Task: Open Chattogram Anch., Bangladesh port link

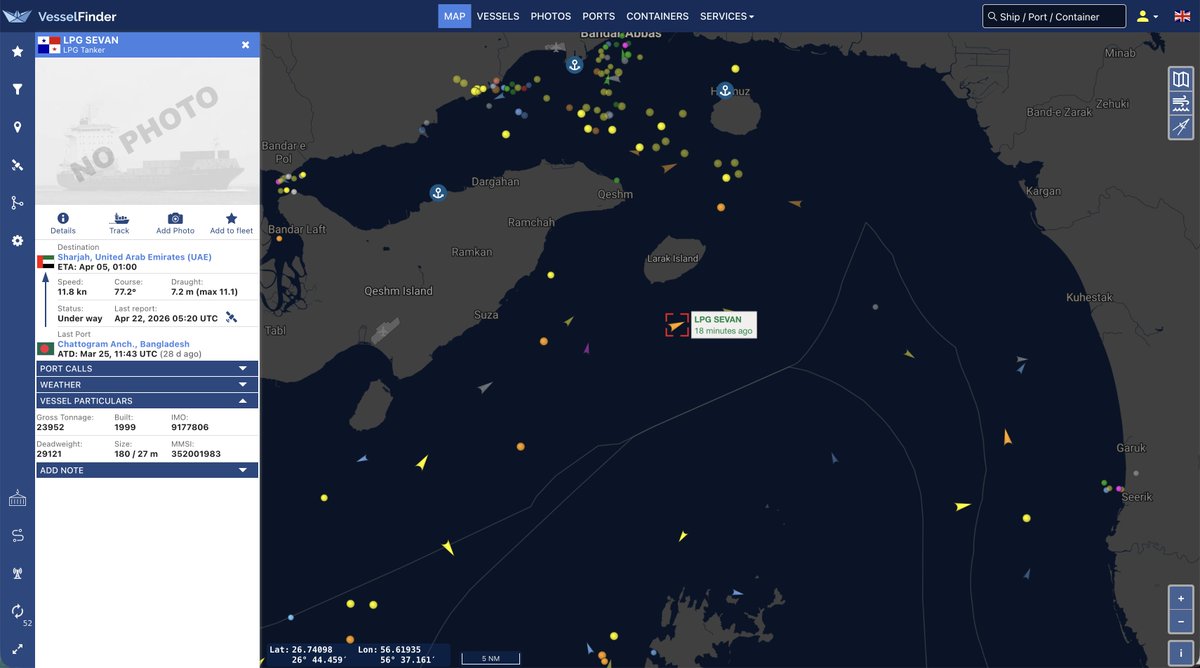Action: 123,344
